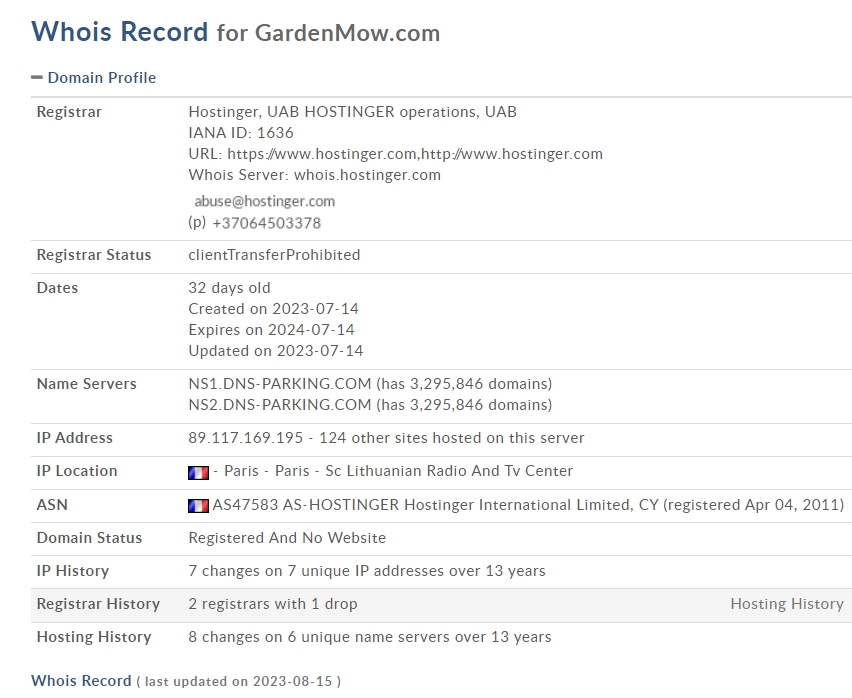Open the Whois Record link at the bottom
The image size is (852, 698).
pos(81,681)
